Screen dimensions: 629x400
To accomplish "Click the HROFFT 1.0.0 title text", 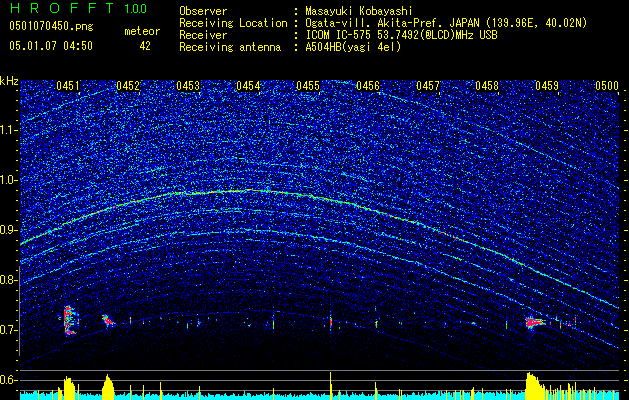I will (78, 8).
